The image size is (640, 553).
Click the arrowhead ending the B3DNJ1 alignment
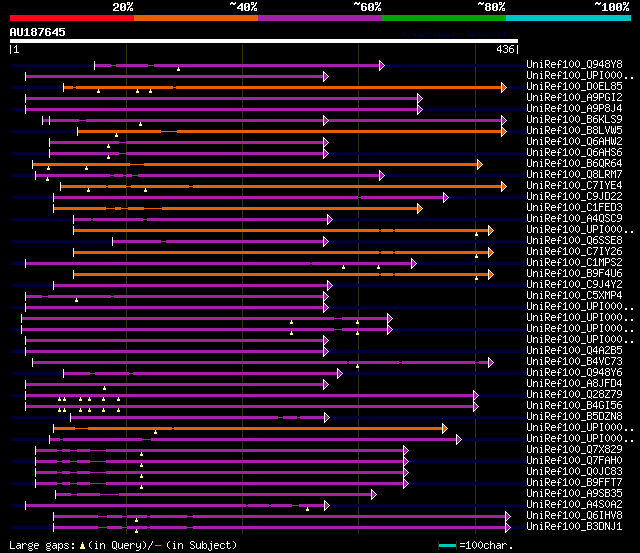(508, 528)
